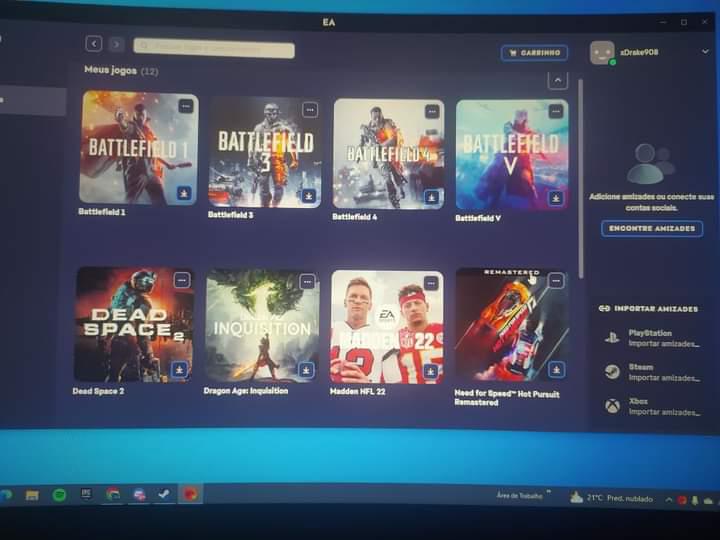Open Need for Speed Hot Pursuit cover thumbnail
720x540 pixels.
tap(512, 325)
